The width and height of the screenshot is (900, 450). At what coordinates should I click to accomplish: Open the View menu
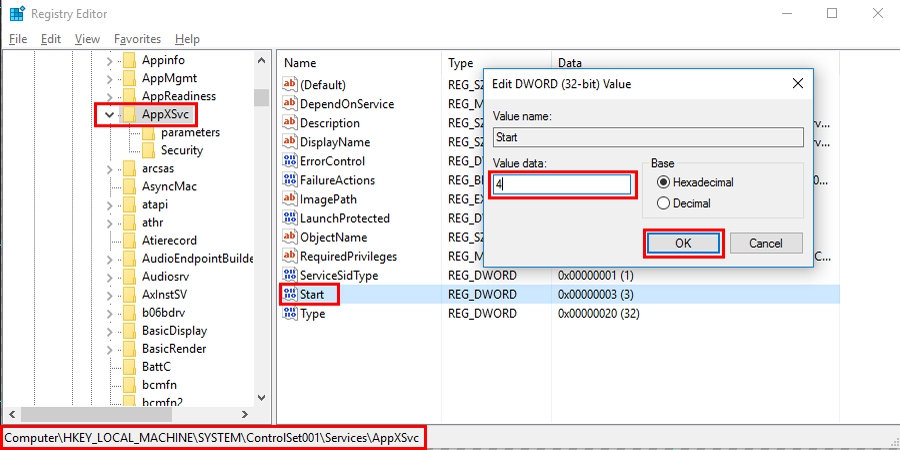87,39
